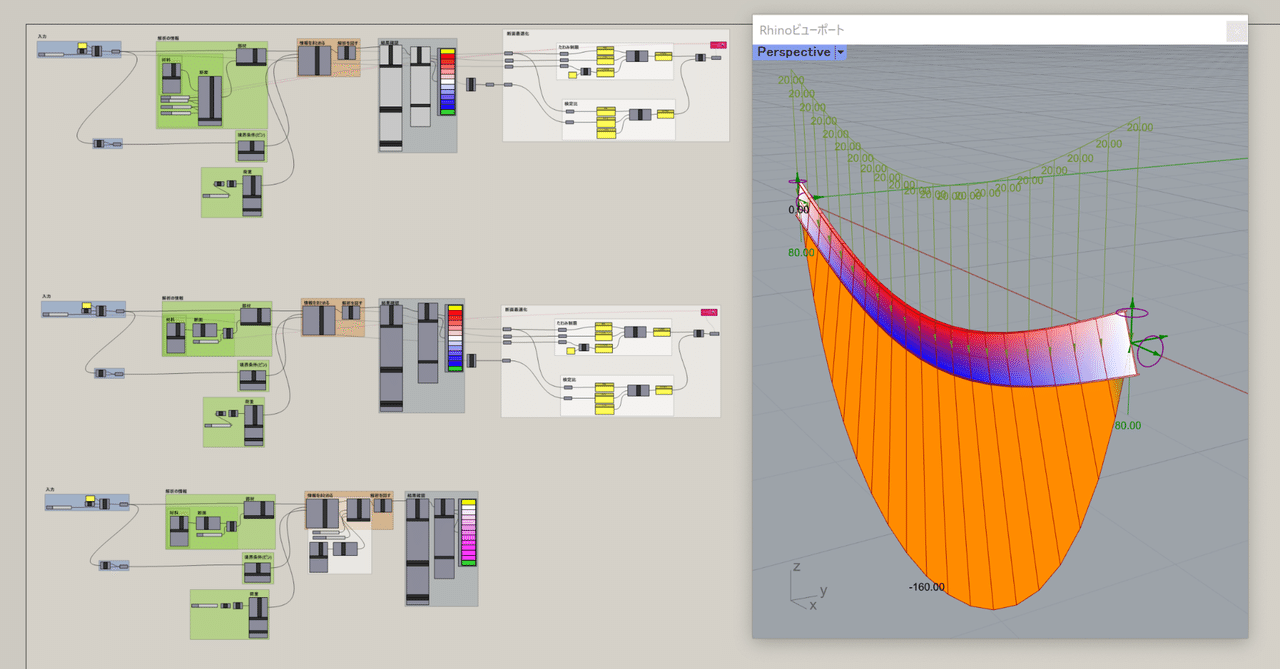This screenshot has width=1280, height=669.
Task: Click the 検定比 group label in top definition
Action: point(571,104)
